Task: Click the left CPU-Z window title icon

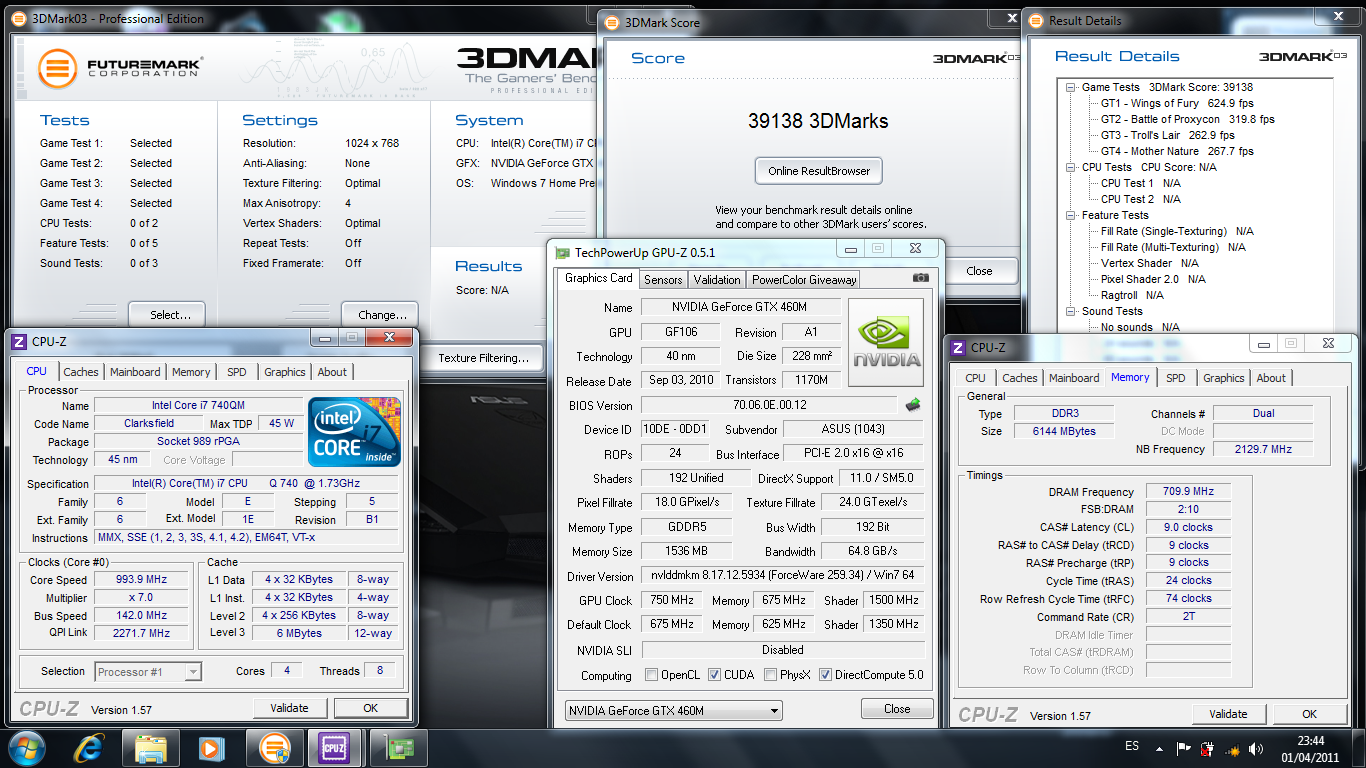Action: click(18, 341)
